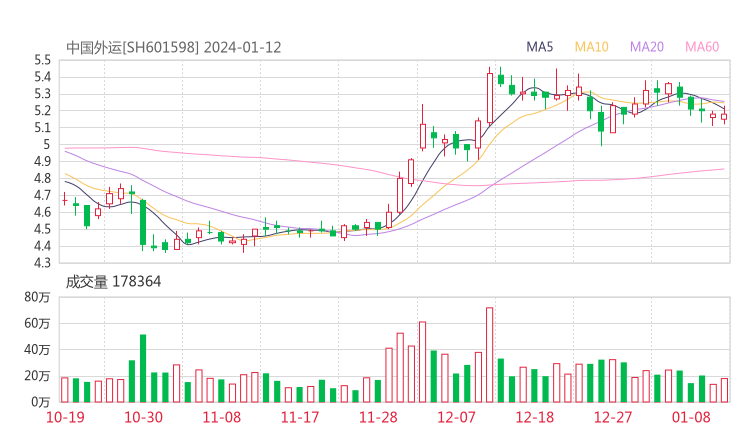Click the 11-28 date label
Image resolution: width=740 pixels, height=440 pixels.
378,417
